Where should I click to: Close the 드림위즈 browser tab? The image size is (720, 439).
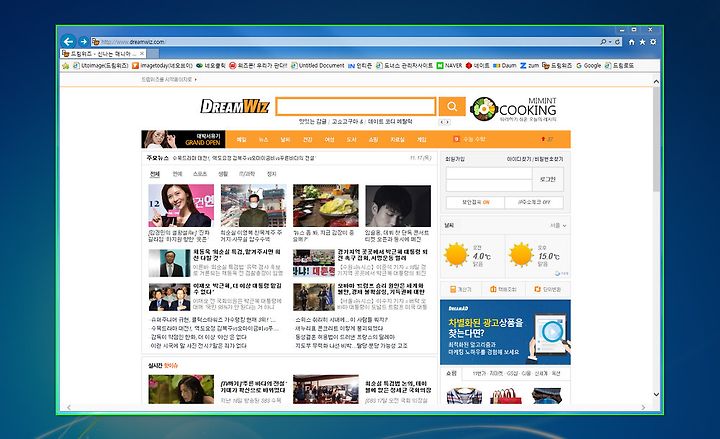[141, 54]
